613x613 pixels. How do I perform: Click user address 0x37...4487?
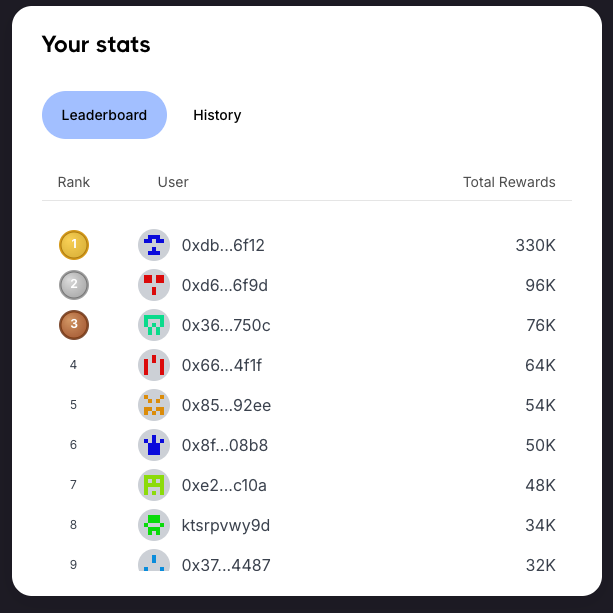(226, 565)
